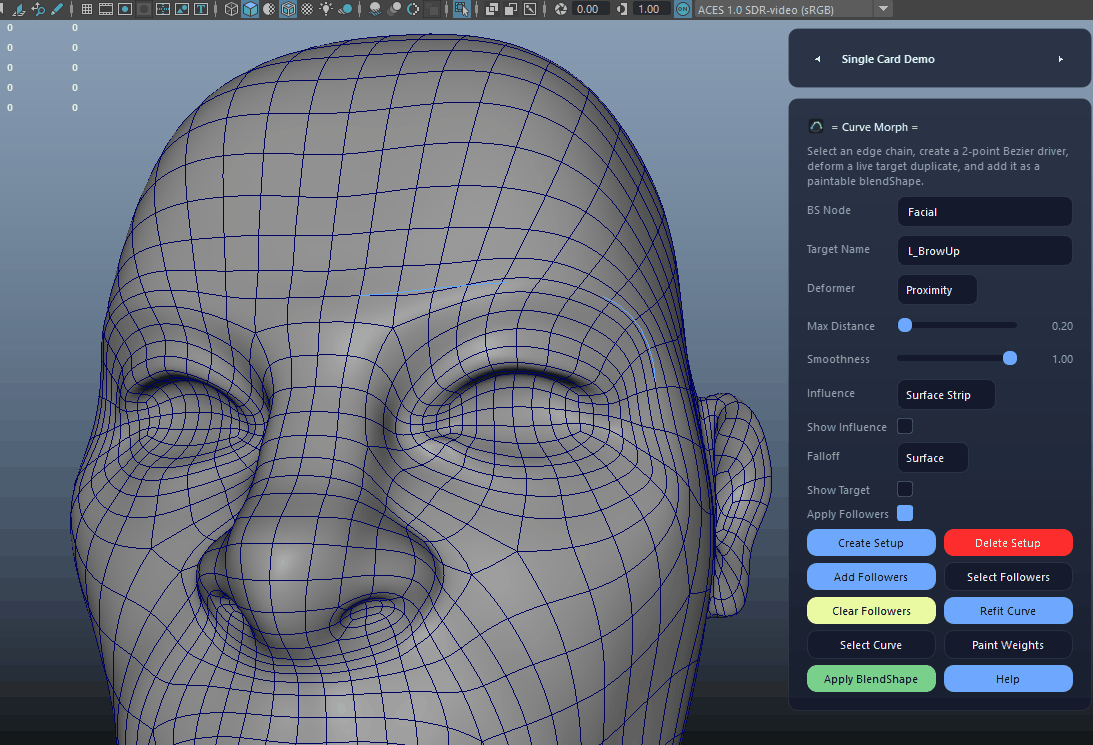Toggle the view transform ON button
The image size is (1093, 745).
[x=682, y=9]
